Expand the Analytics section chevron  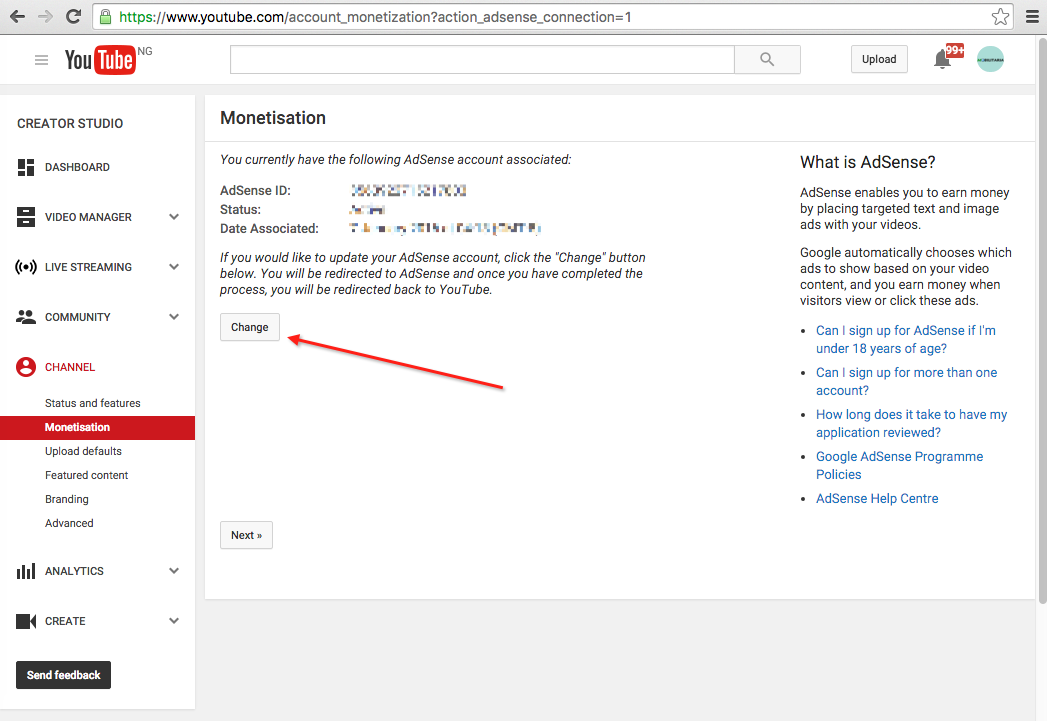174,571
